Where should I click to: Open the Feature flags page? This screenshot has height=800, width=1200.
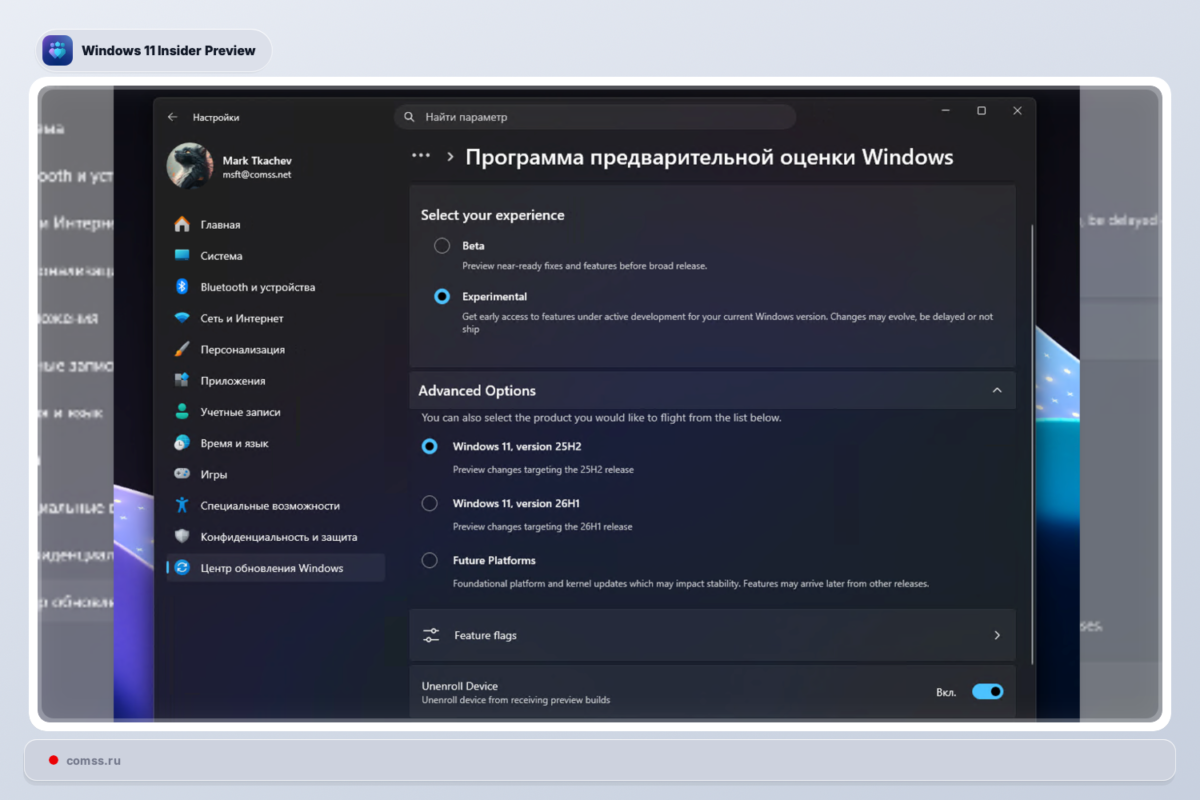pos(712,634)
